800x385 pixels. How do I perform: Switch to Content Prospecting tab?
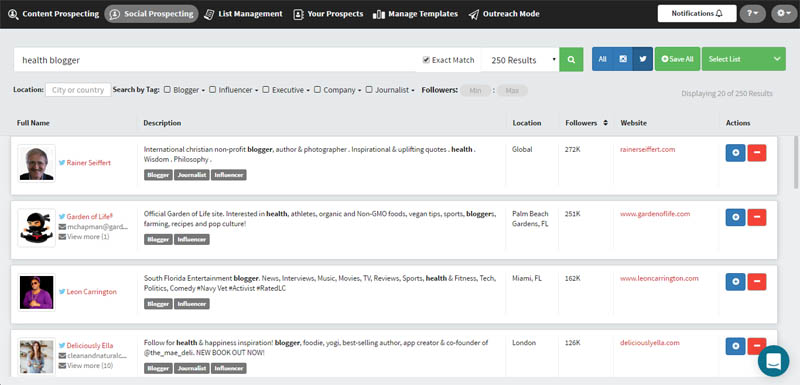53,14
